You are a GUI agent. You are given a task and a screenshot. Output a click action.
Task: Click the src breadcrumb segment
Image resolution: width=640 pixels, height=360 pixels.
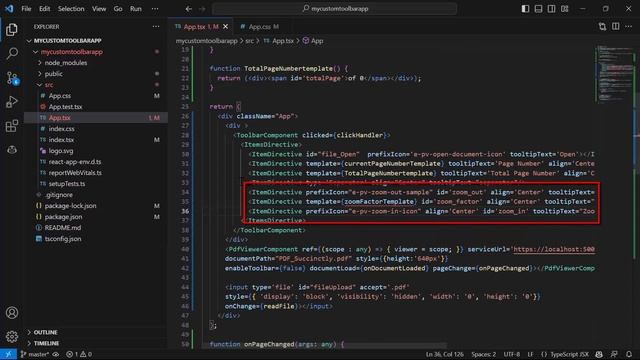(x=249, y=41)
